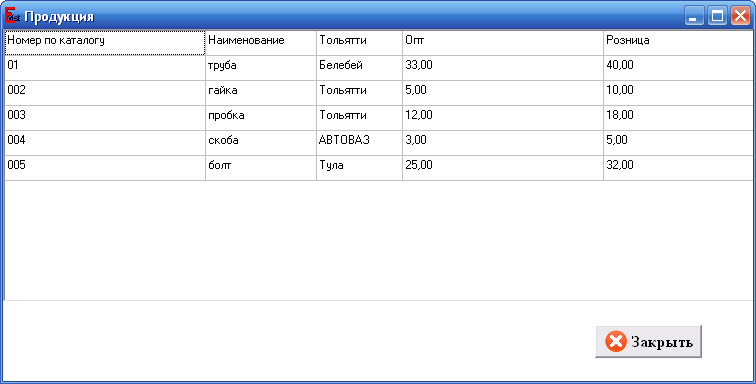756x384 pixels.
Task: Maximize the Продукция window
Action: coord(717,16)
